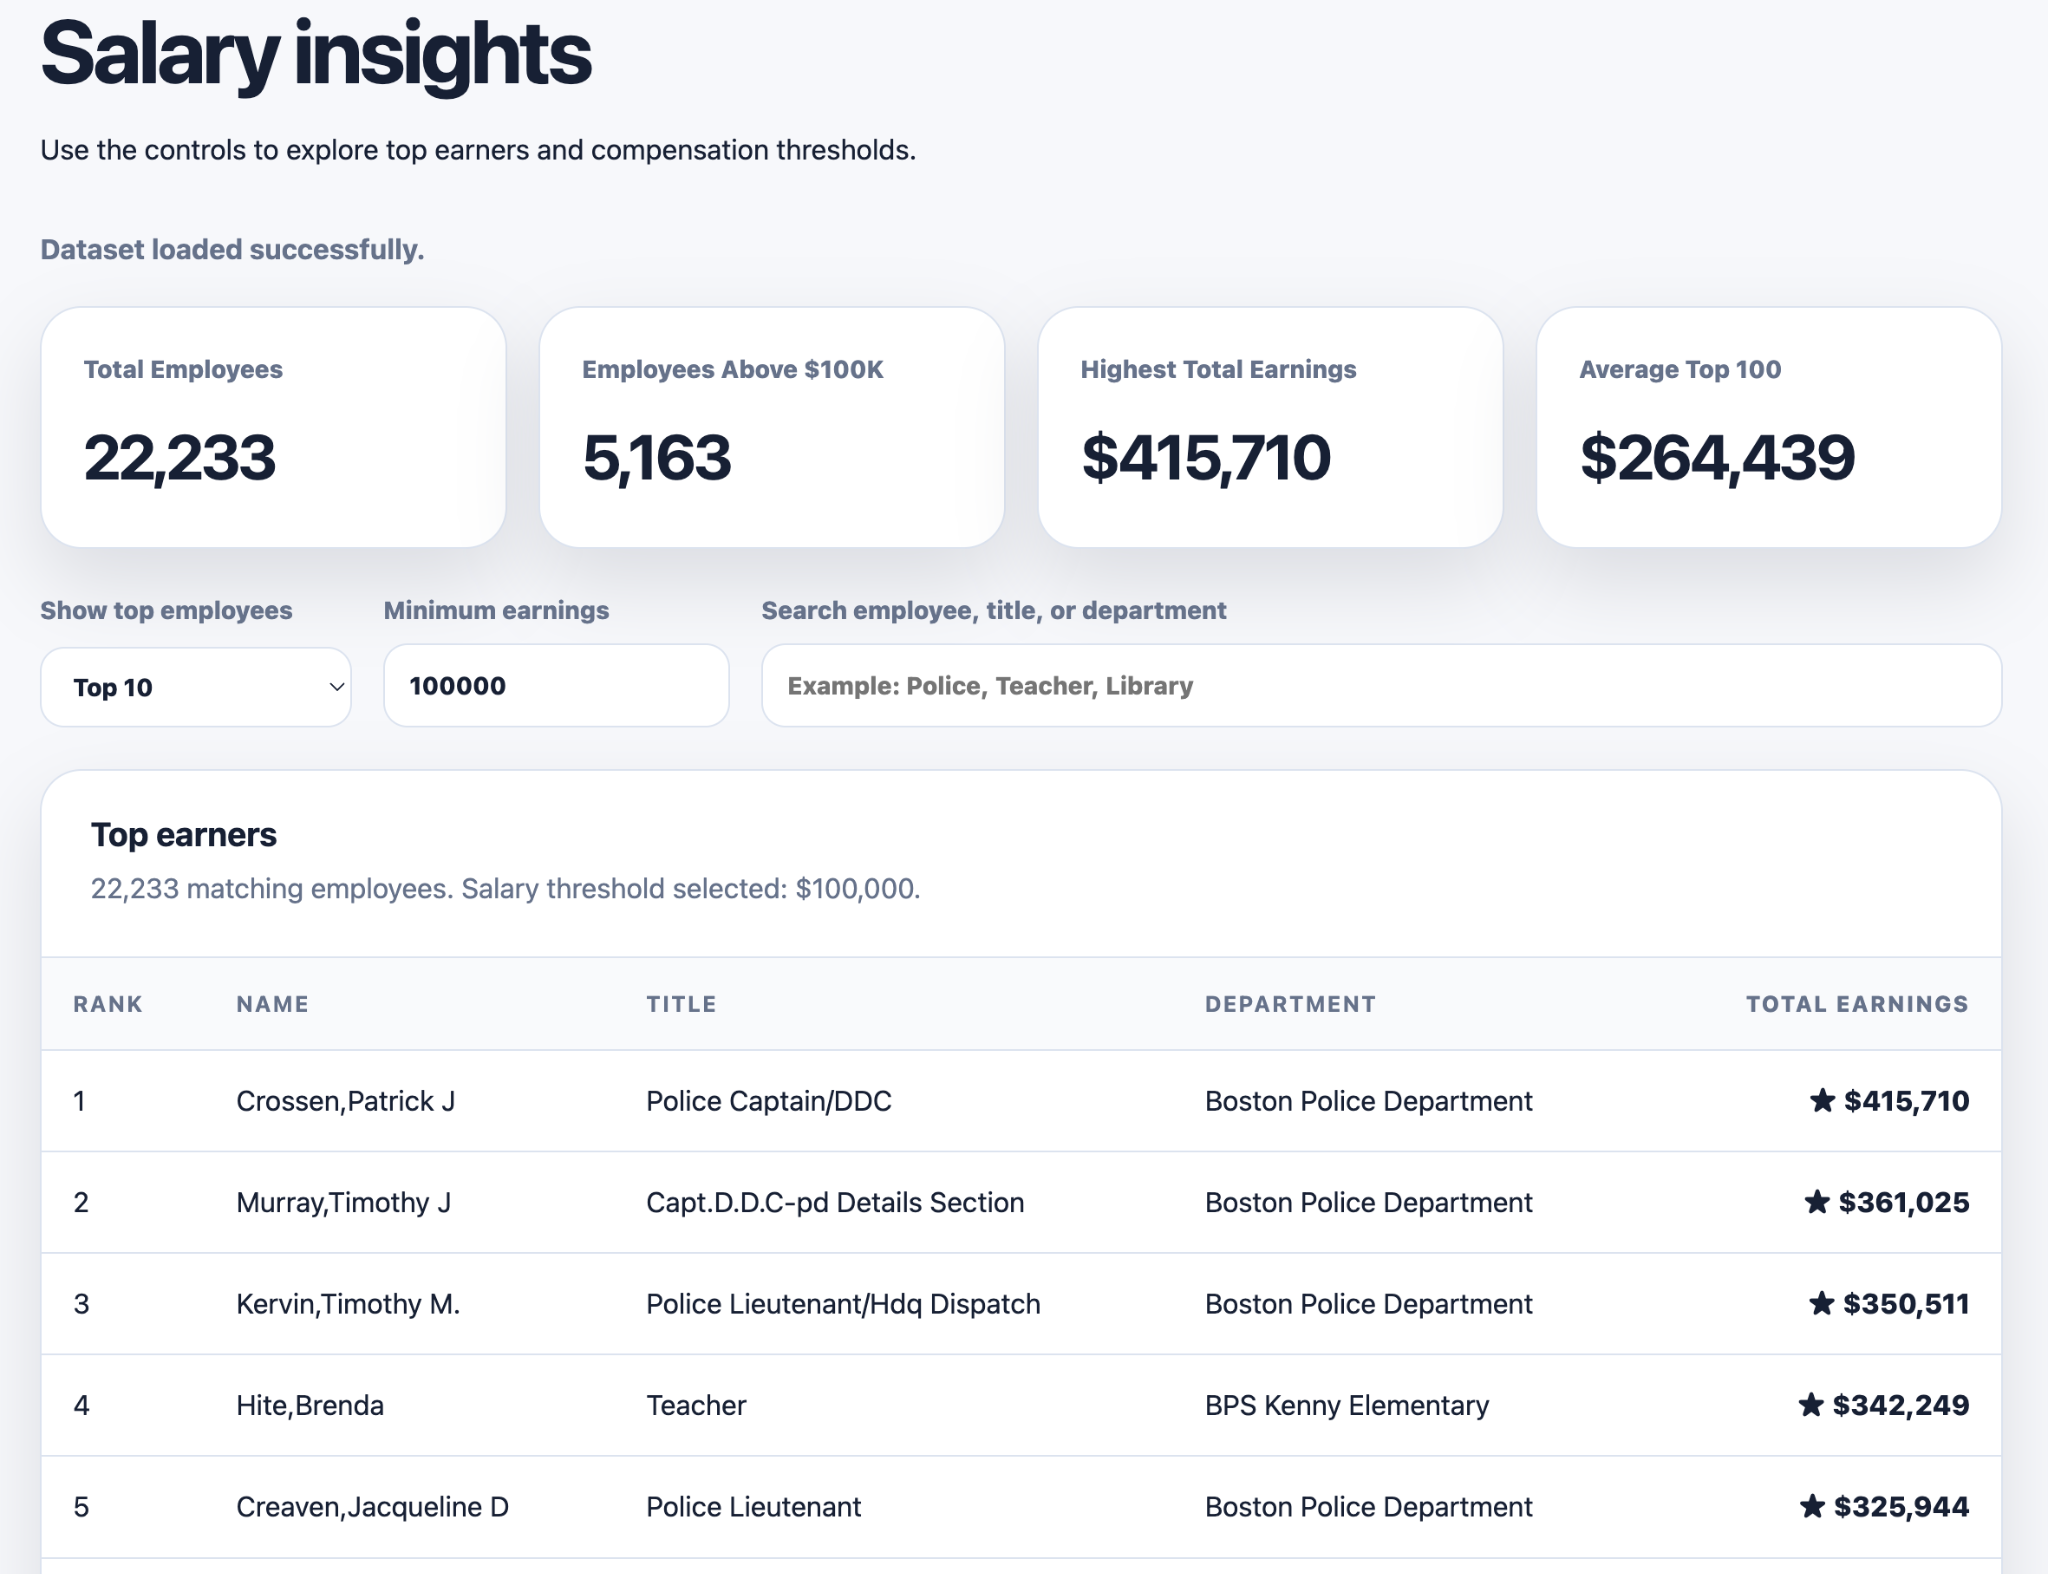Select the name Creaven,Jacqueline D

tap(372, 1507)
